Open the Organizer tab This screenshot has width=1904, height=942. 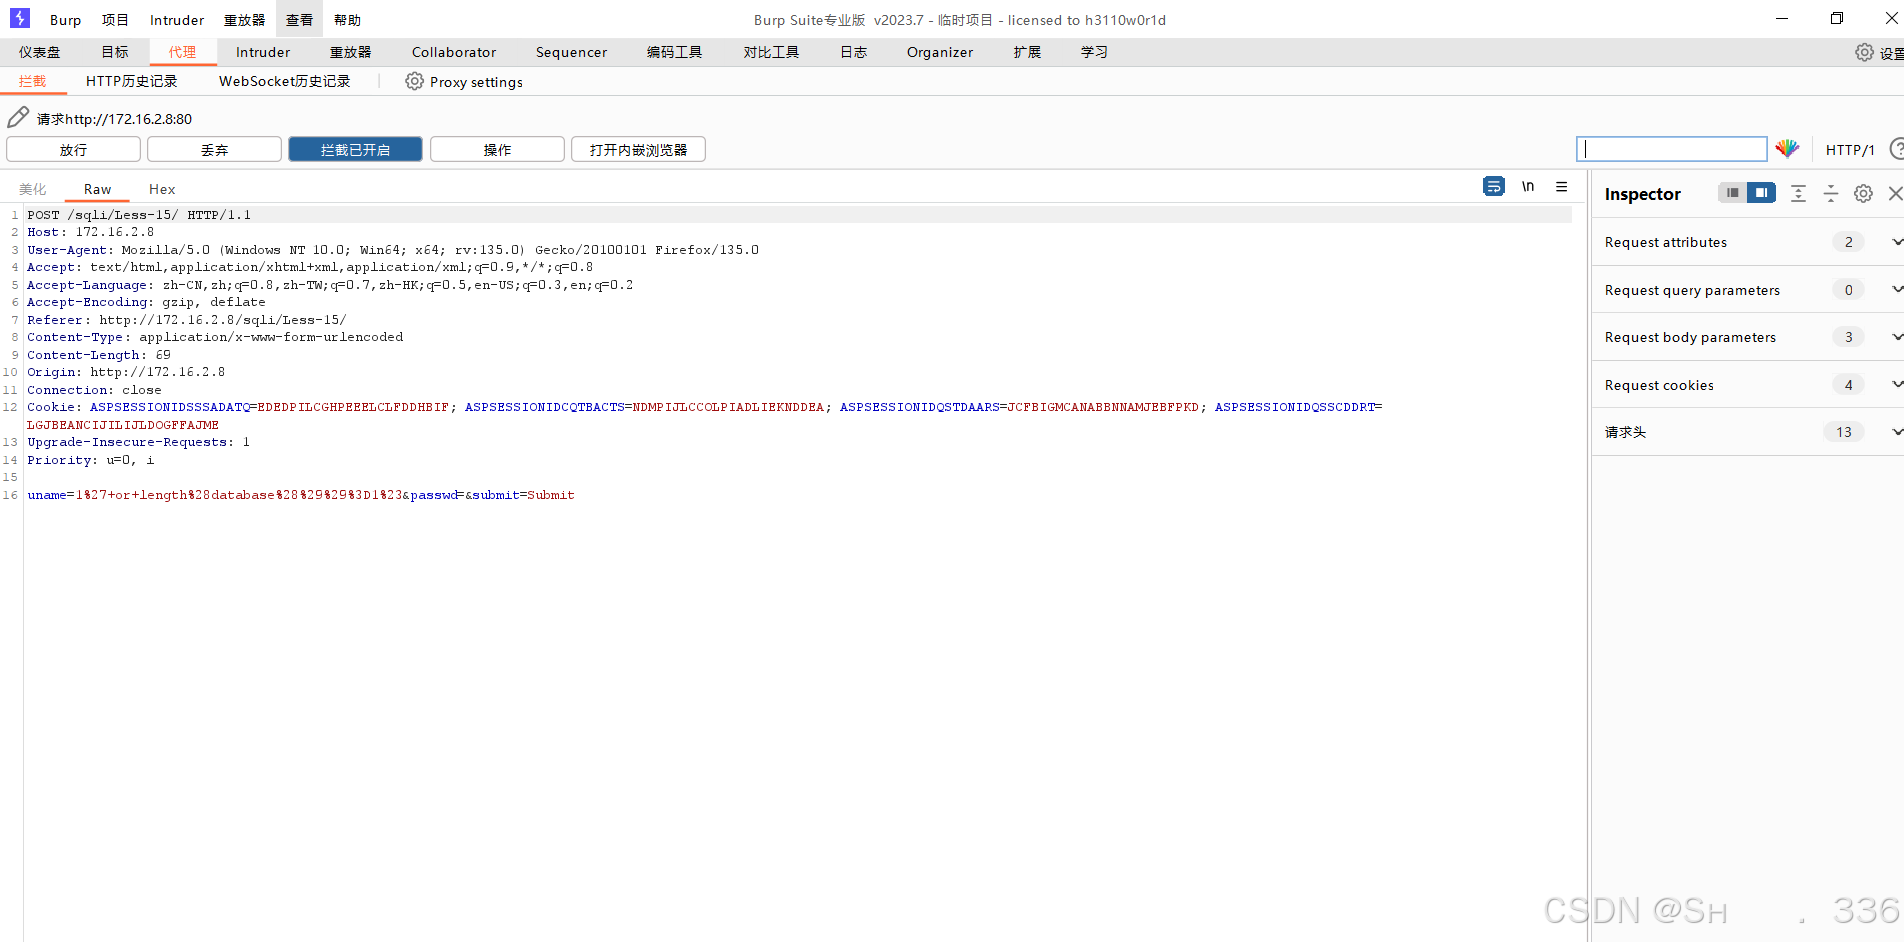940,52
